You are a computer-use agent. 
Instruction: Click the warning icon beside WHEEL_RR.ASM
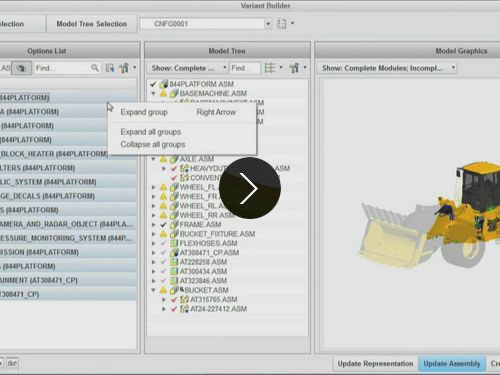(163, 215)
